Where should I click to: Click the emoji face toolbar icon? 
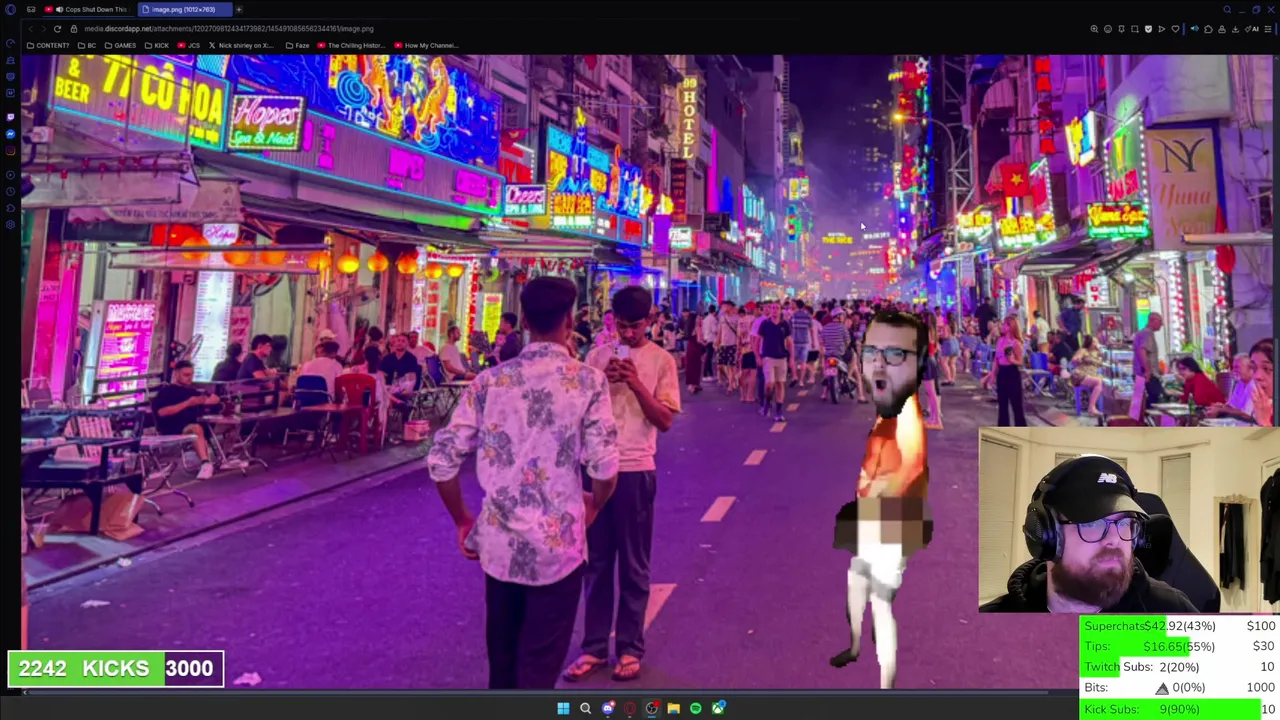pos(1108,29)
